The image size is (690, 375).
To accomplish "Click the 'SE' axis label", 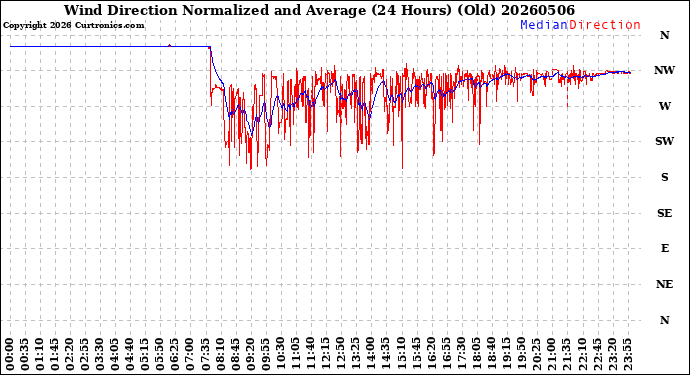I will pyautogui.click(x=664, y=213).
